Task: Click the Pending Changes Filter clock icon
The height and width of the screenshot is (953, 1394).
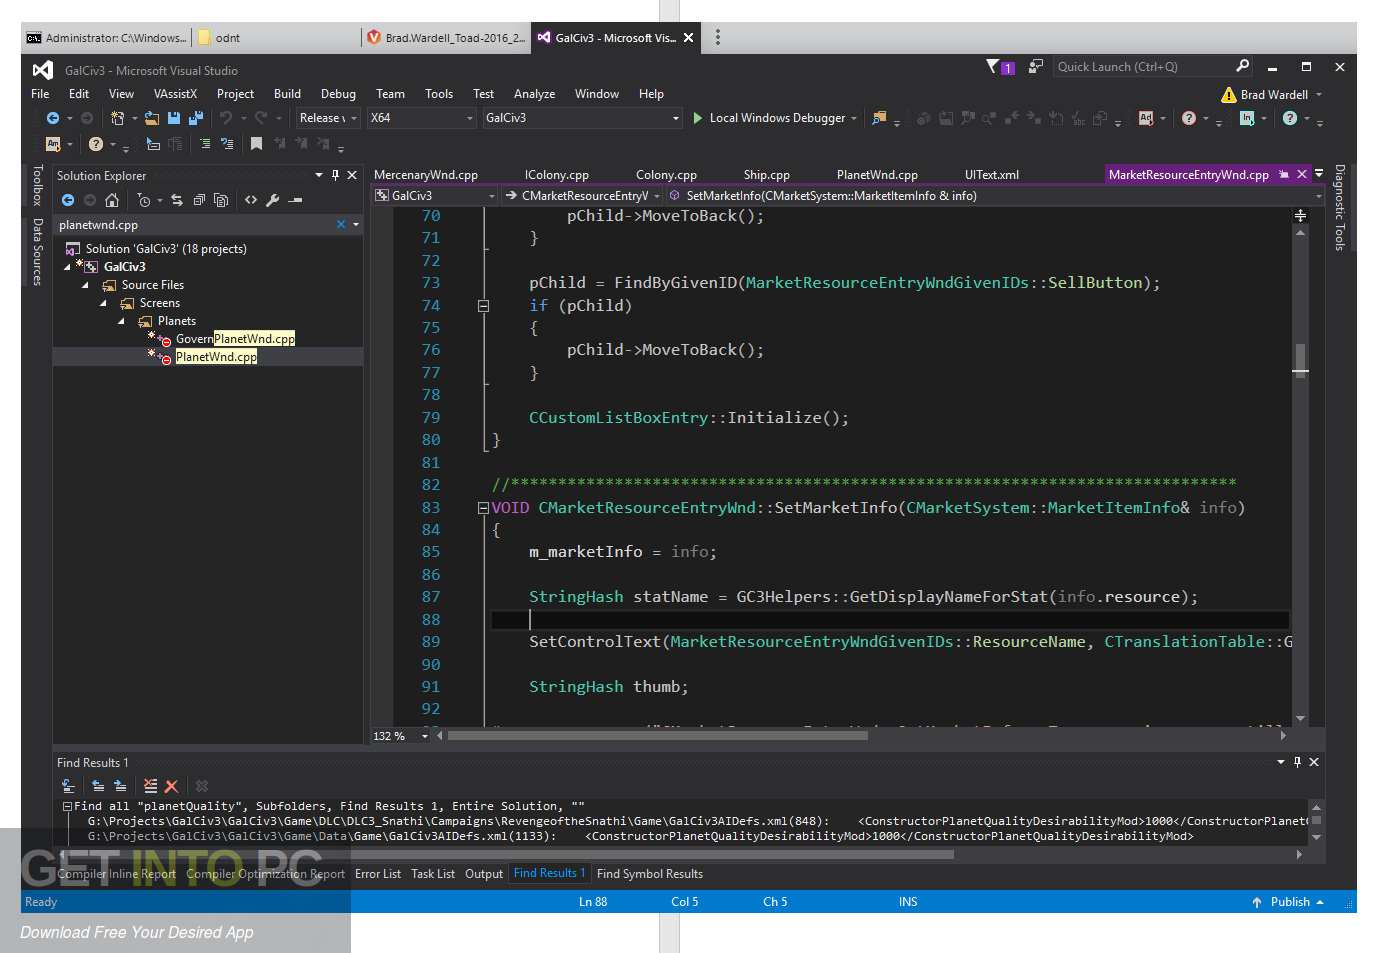Action: tap(144, 200)
